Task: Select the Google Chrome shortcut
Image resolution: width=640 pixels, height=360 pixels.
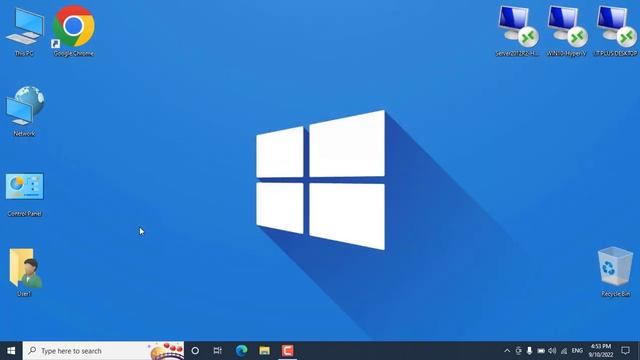Action: tap(73, 31)
